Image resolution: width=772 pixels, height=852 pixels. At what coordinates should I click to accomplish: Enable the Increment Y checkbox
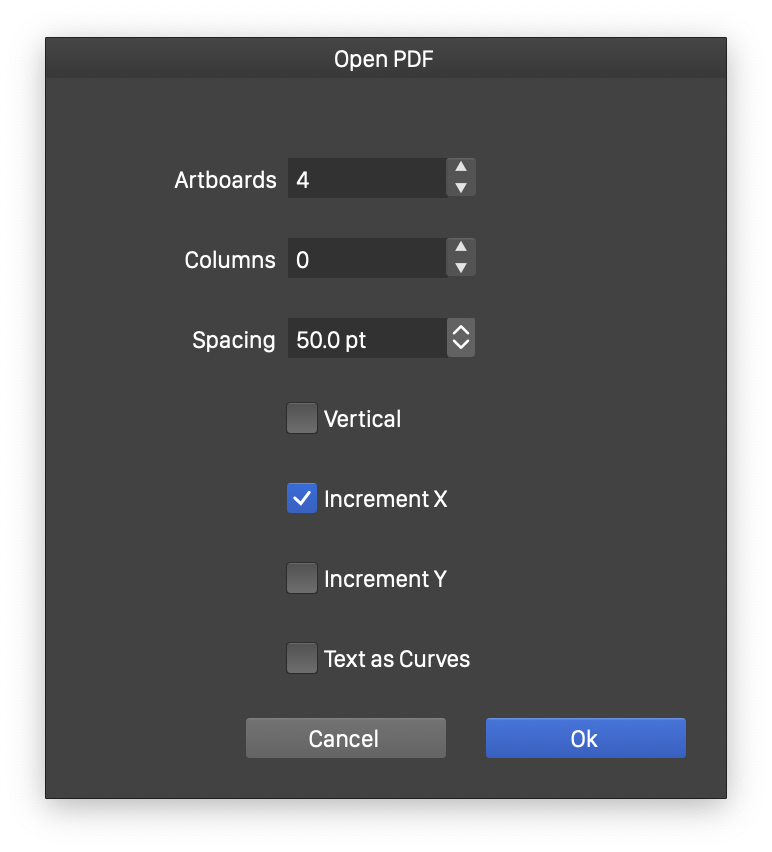tap(302, 578)
